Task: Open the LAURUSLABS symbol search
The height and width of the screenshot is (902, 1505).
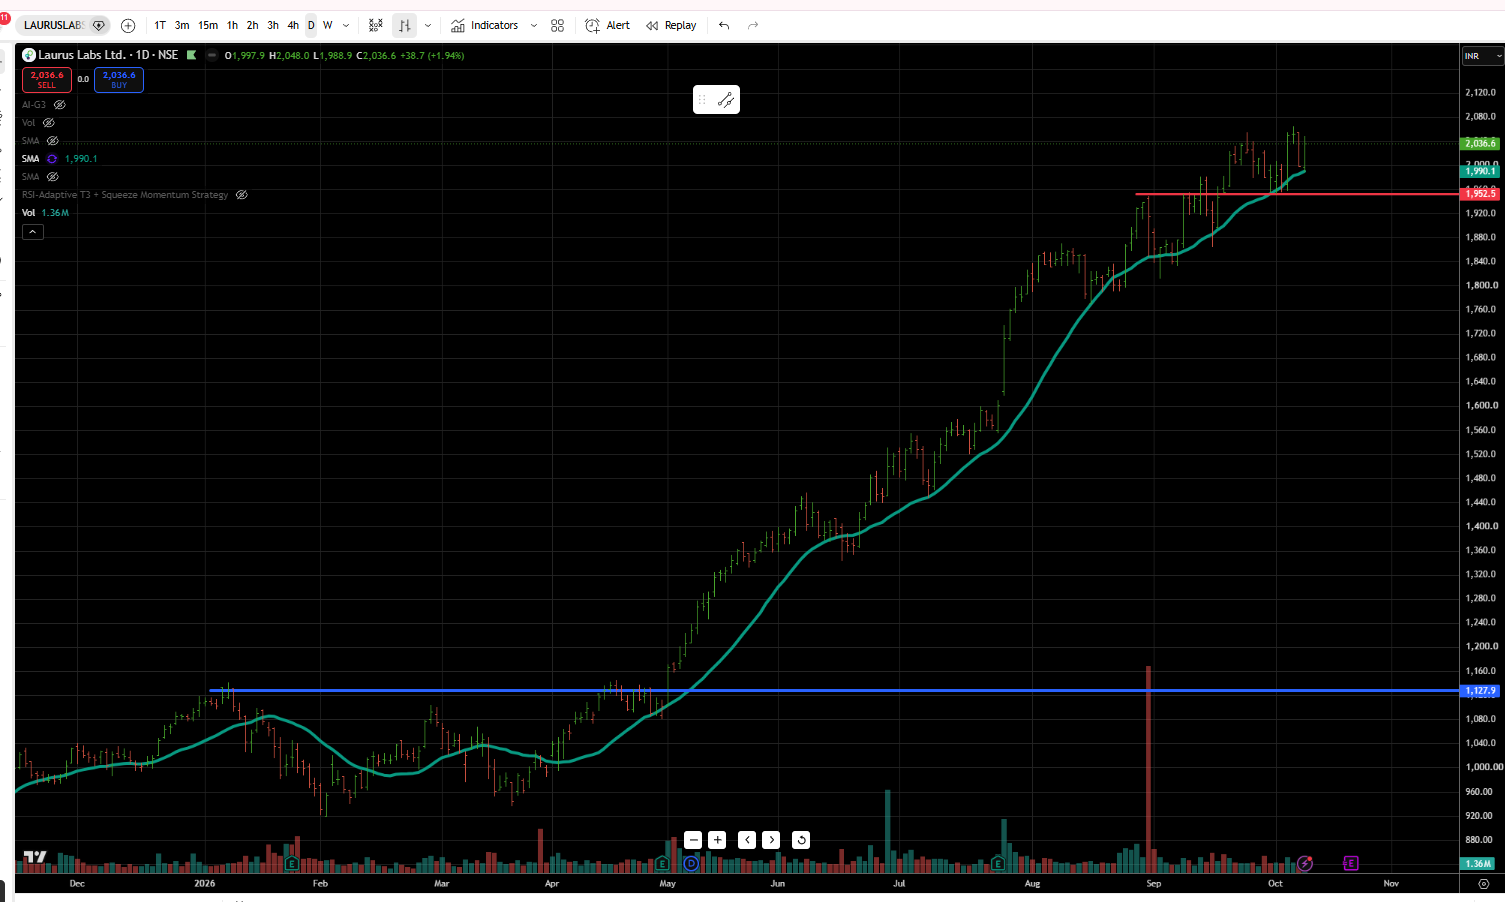Action: [63, 25]
